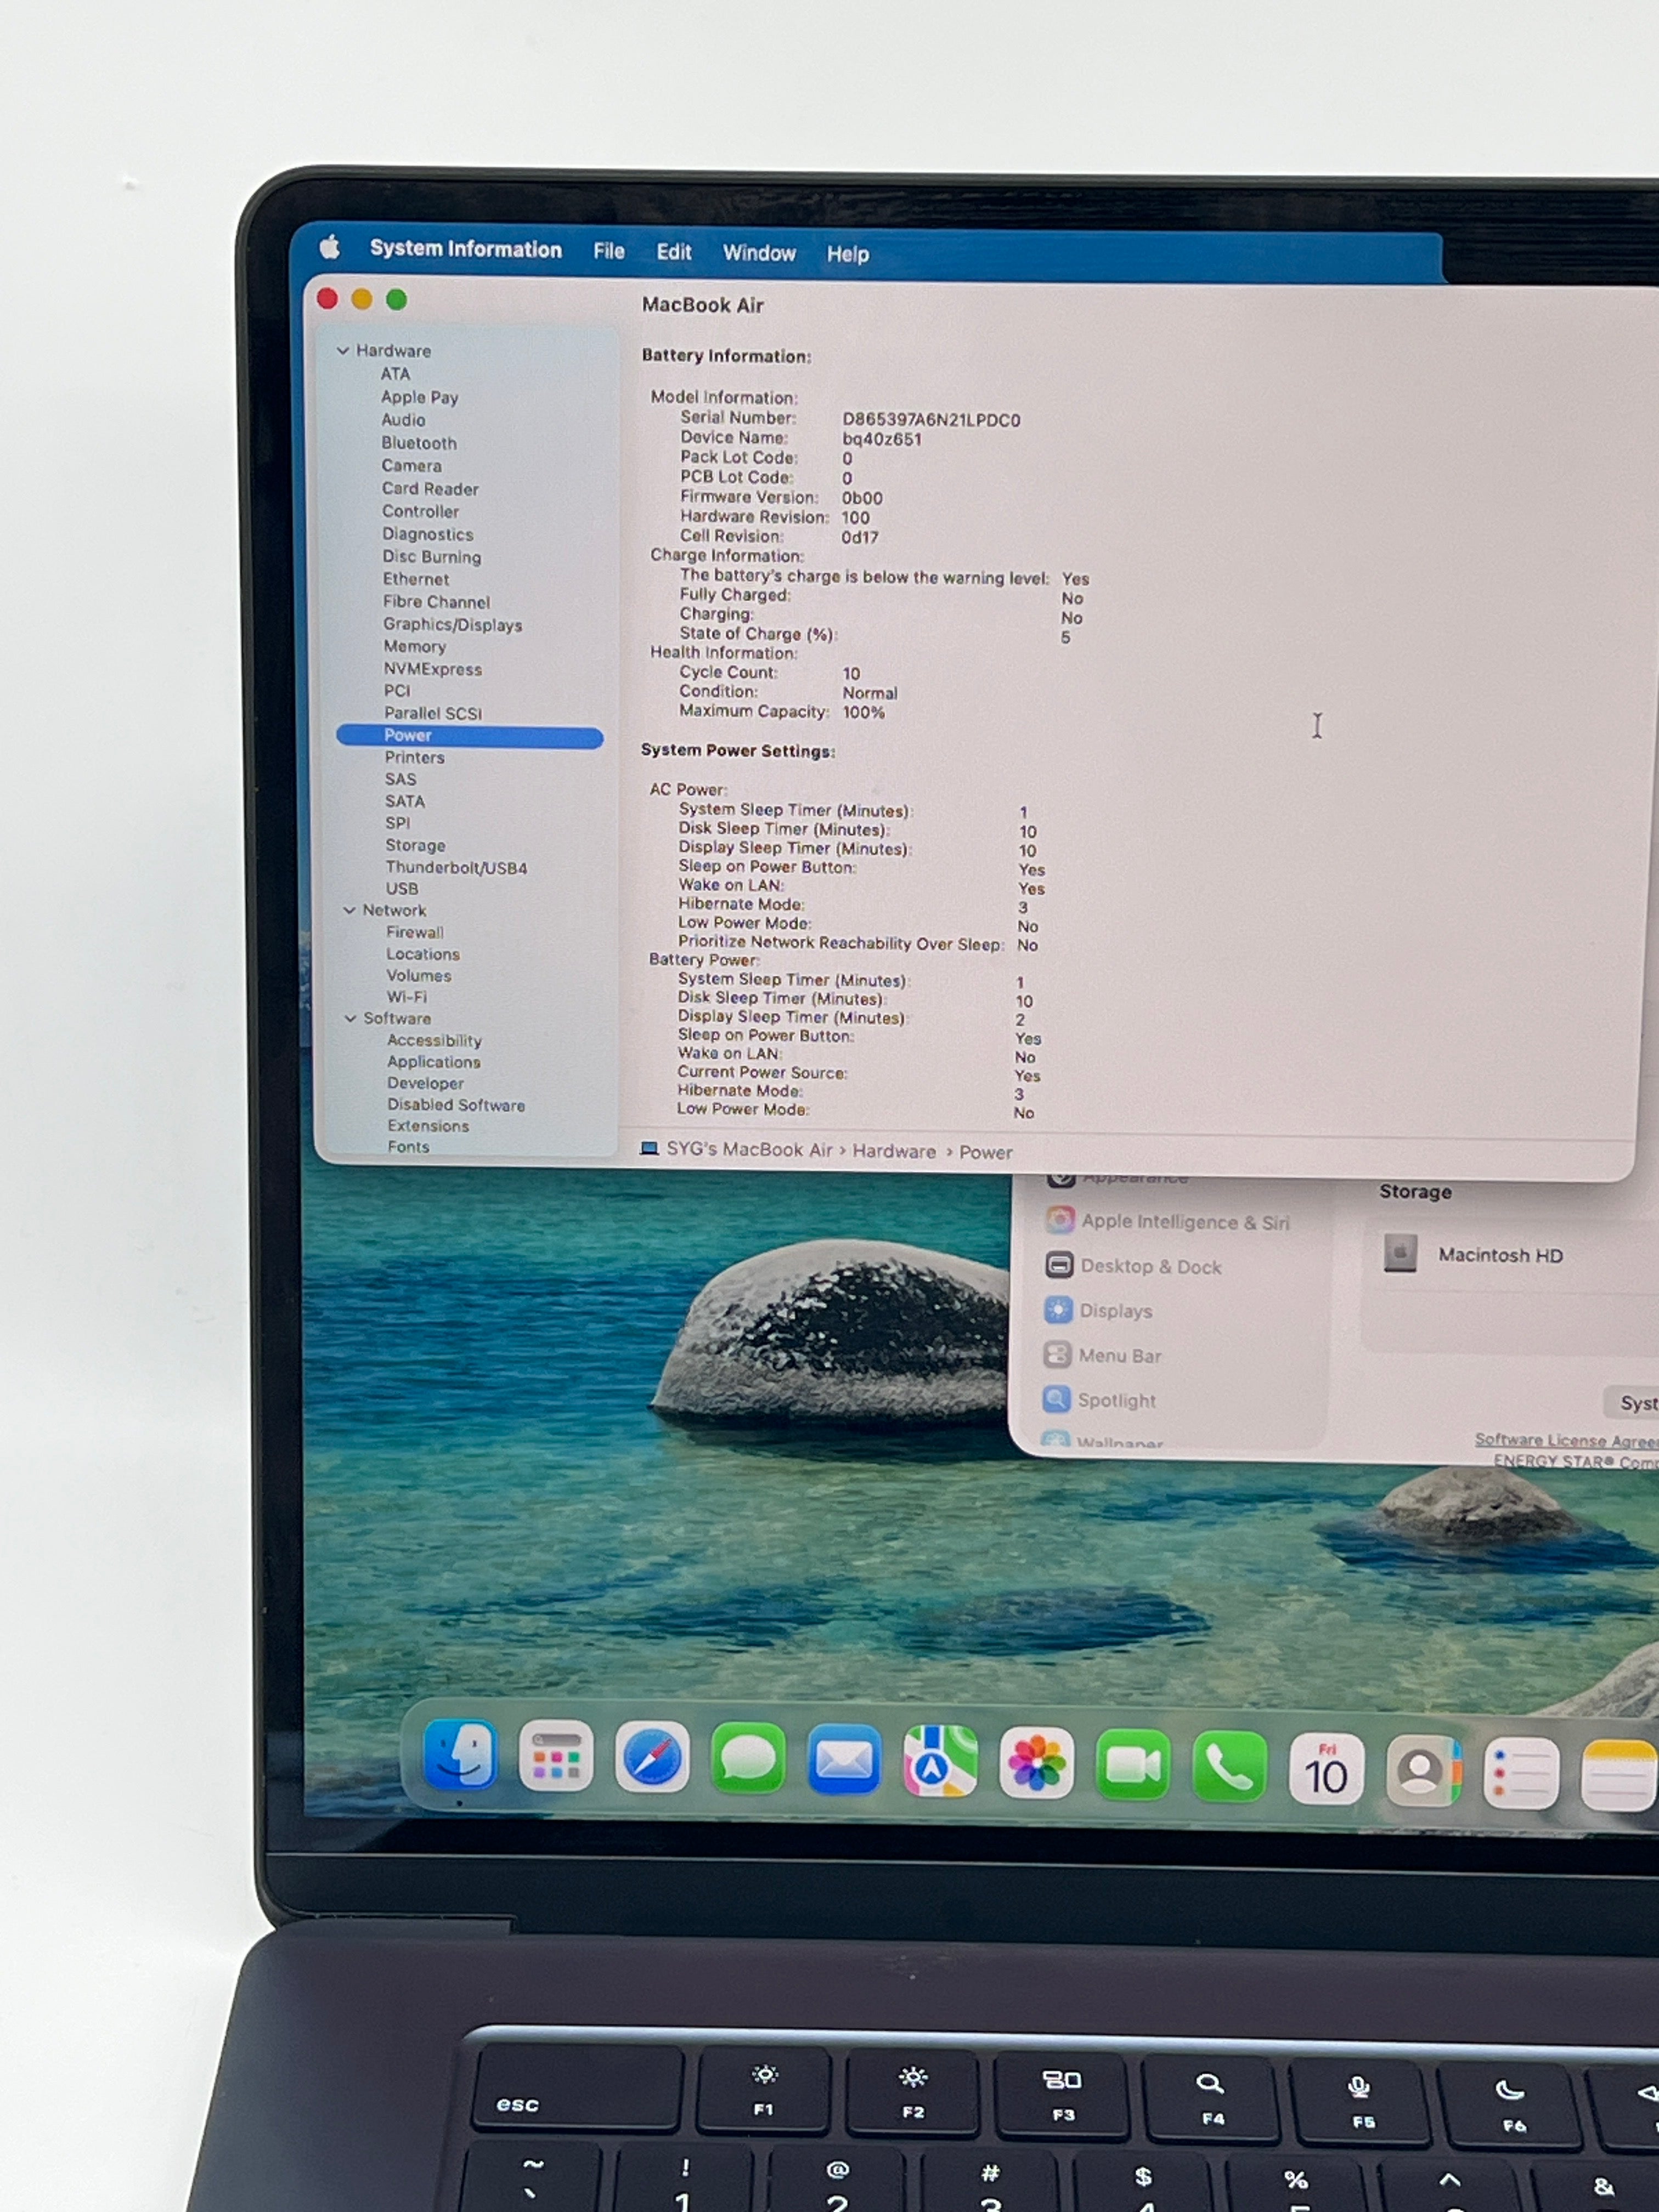
Task: Select Extensions under Software
Action: [x=428, y=1126]
